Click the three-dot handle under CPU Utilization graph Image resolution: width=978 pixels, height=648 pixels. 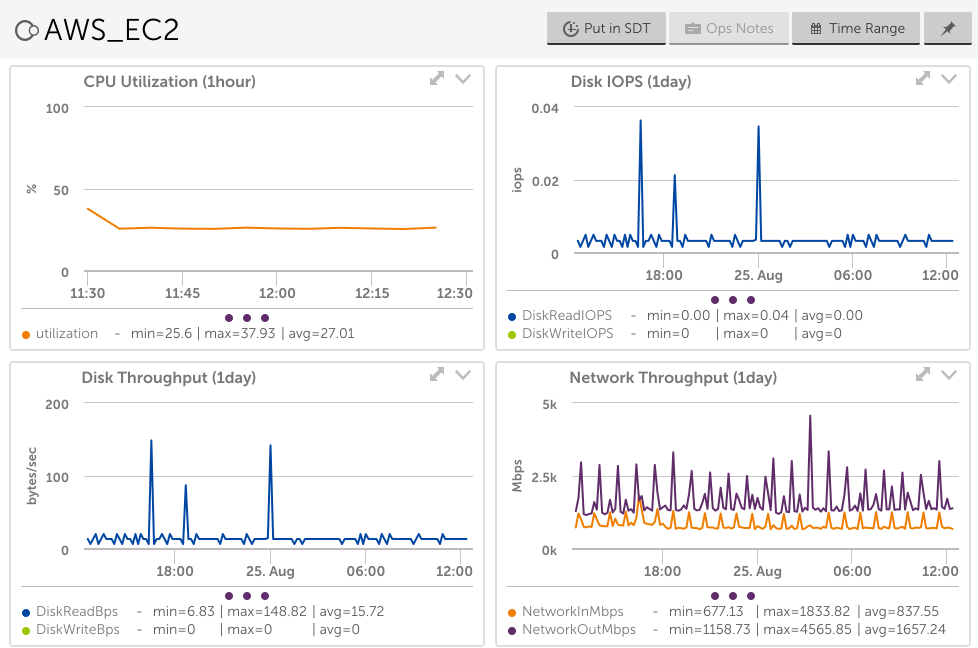pos(247,318)
